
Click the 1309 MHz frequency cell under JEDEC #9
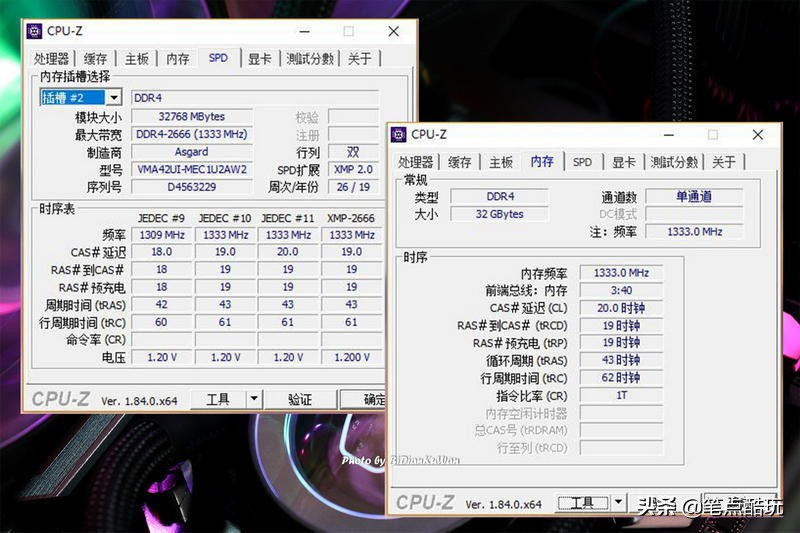(x=162, y=235)
